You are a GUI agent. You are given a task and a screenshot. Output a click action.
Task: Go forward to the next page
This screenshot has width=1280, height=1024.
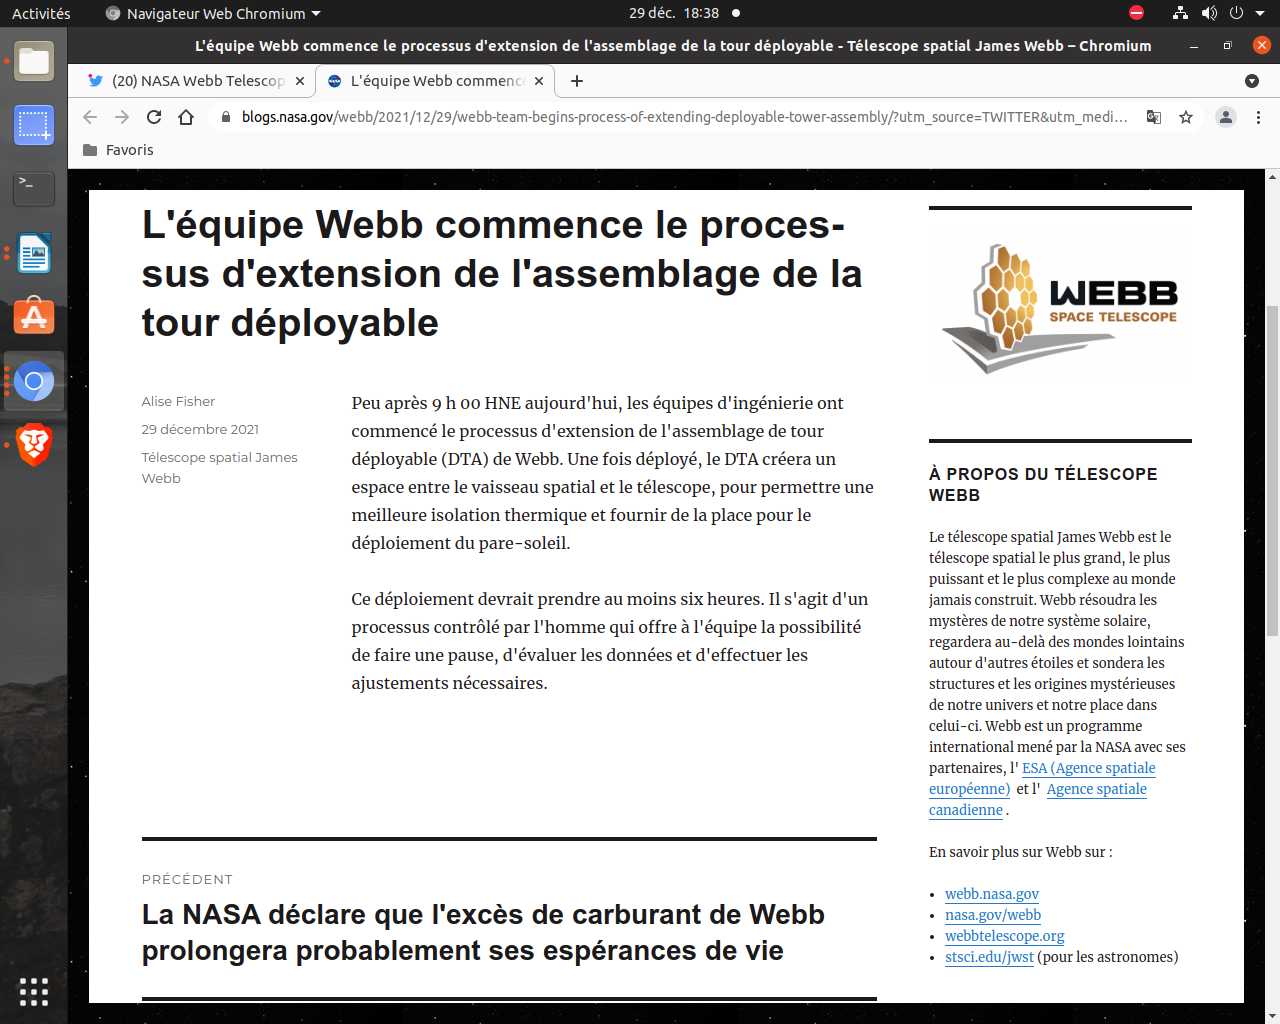(x=122, y=117)
